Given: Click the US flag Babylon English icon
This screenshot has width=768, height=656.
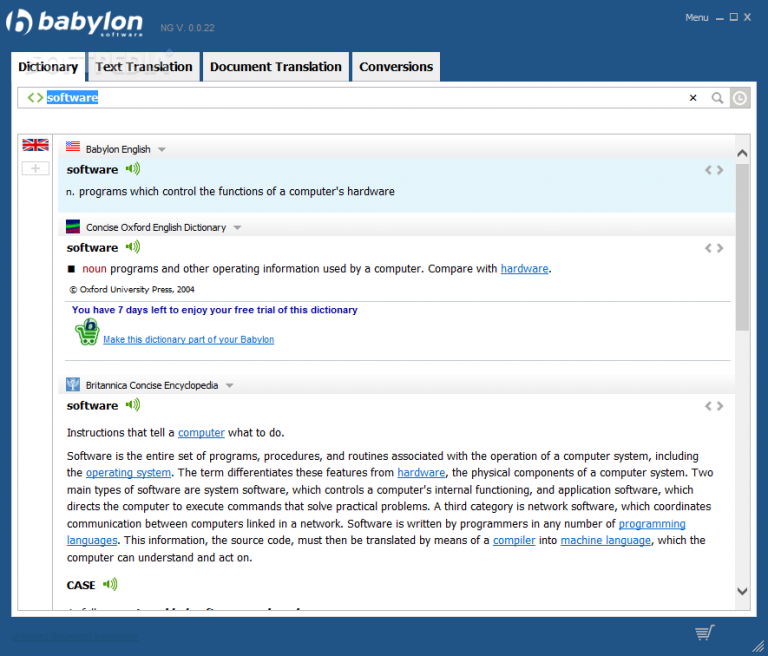Looking at the screenshot, I should [x=73, y=146].
